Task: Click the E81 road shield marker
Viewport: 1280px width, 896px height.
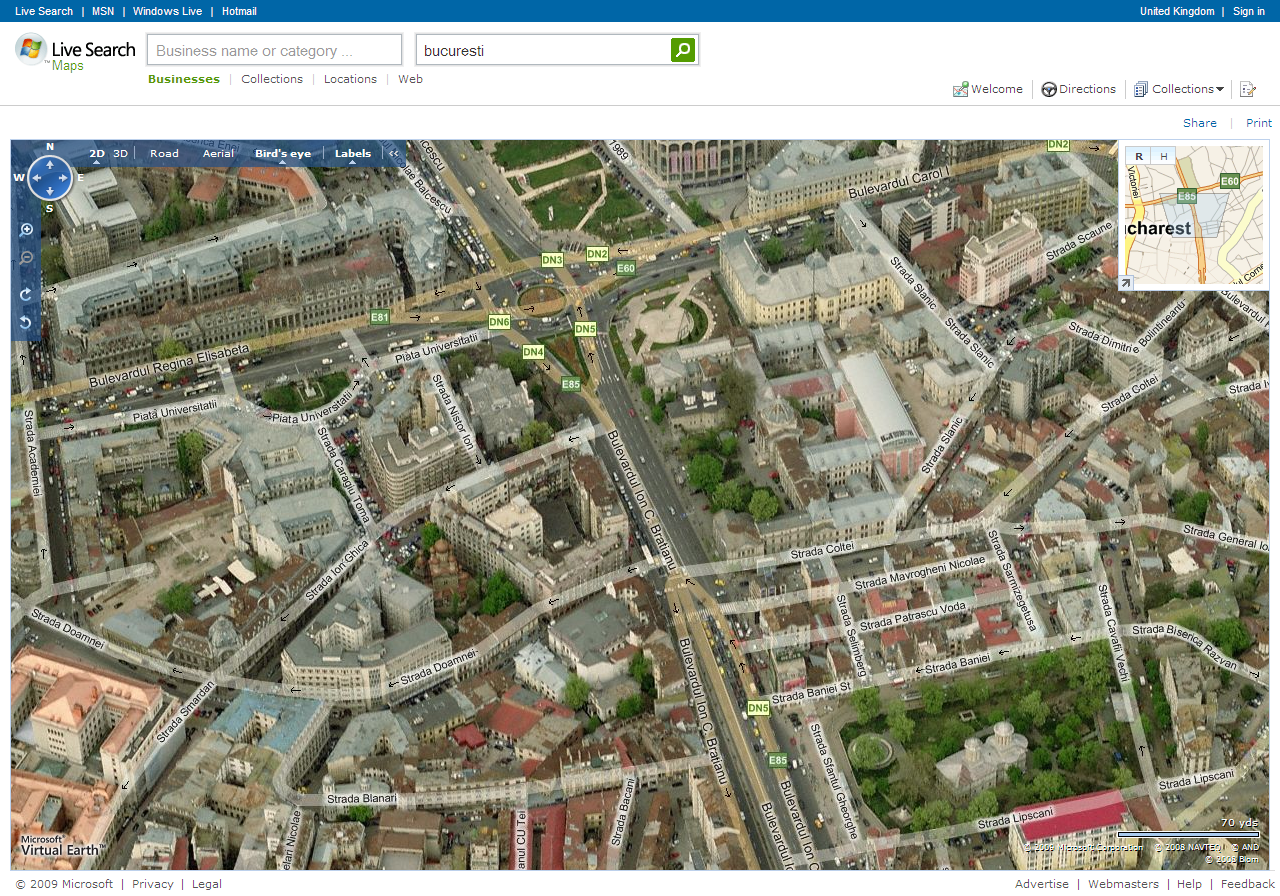Action: click(x=380, y=317)
